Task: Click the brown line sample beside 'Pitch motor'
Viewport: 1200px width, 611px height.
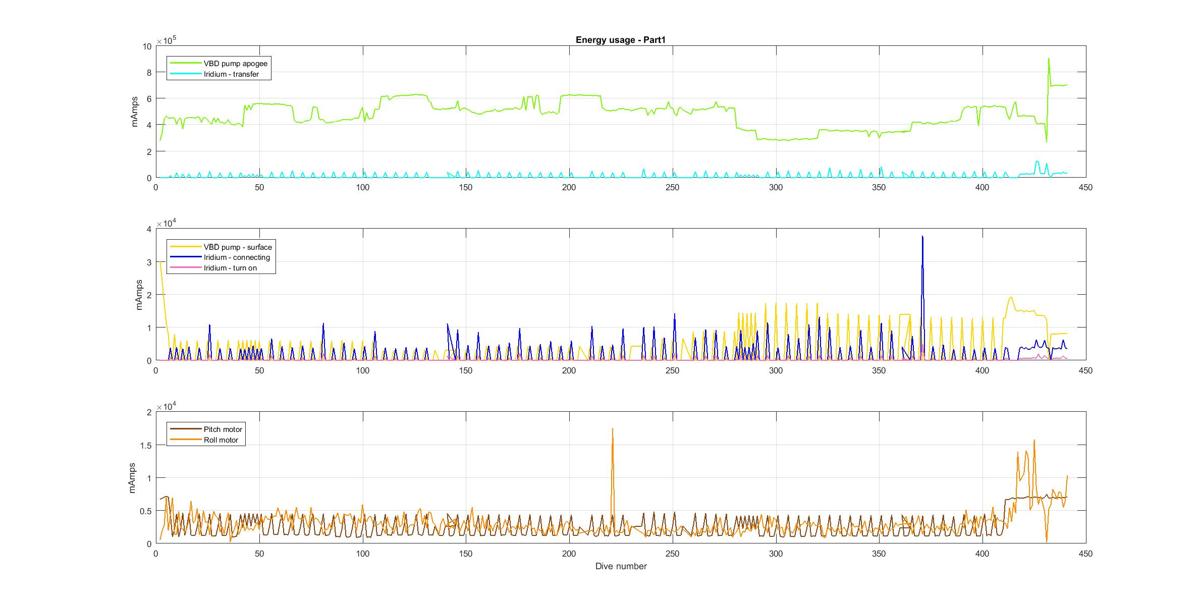Action: pyautogui.click(x=185, y=428)
